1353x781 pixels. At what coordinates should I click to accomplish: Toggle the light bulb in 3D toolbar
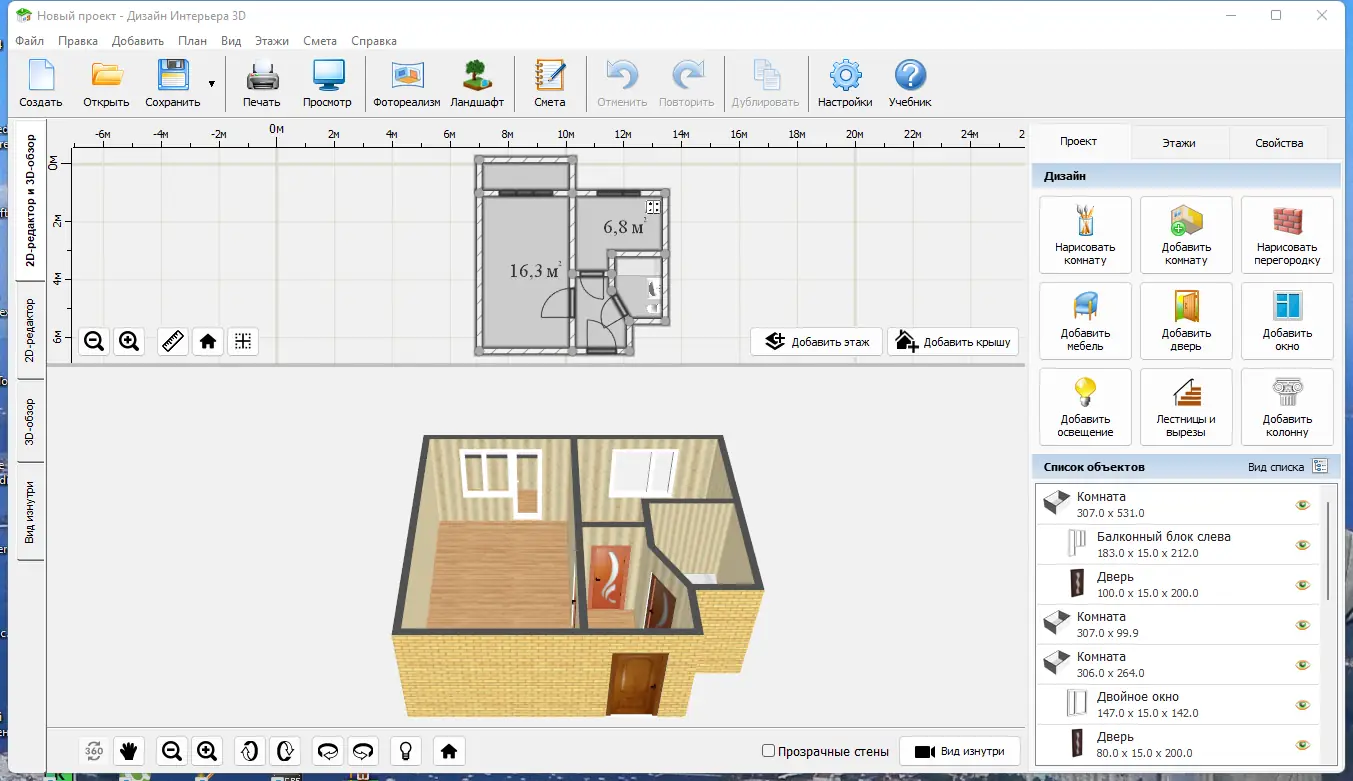pos(406,750)
